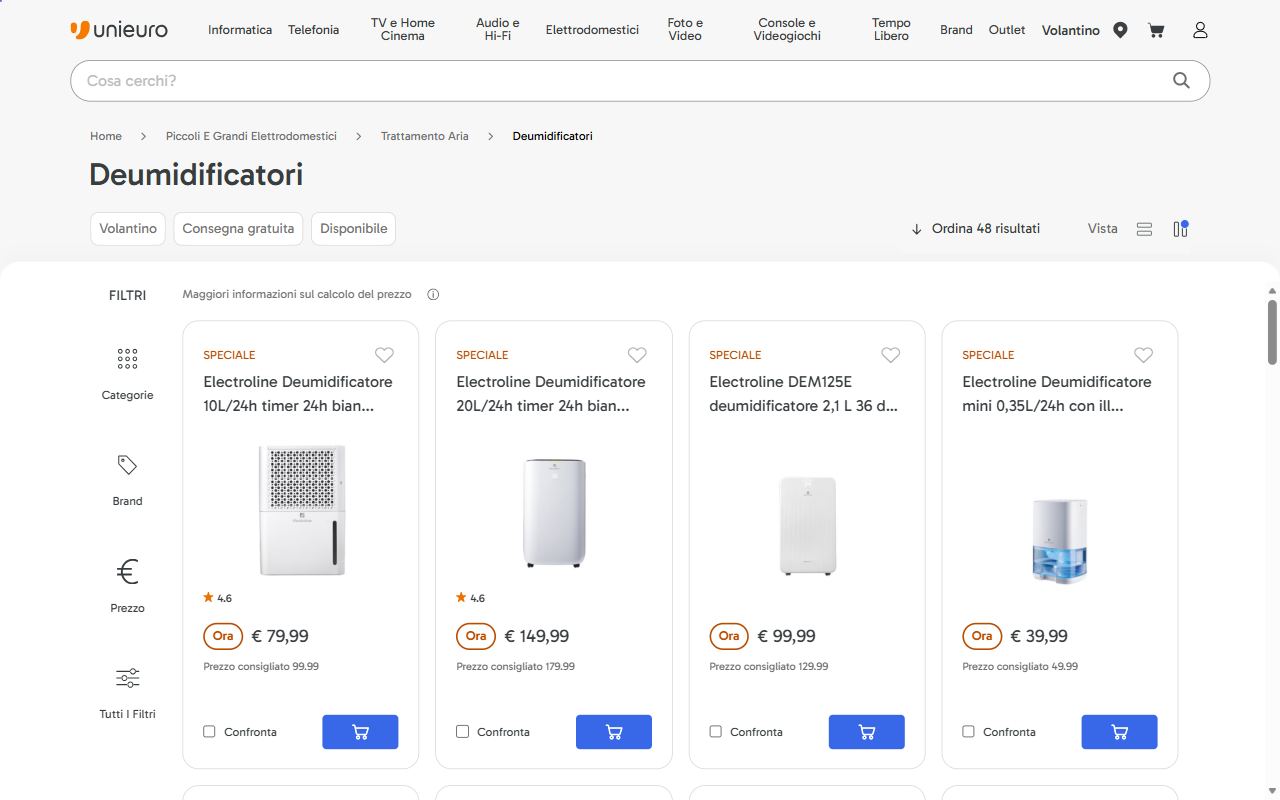Open the Outlet menu item

pos(1007,30)
